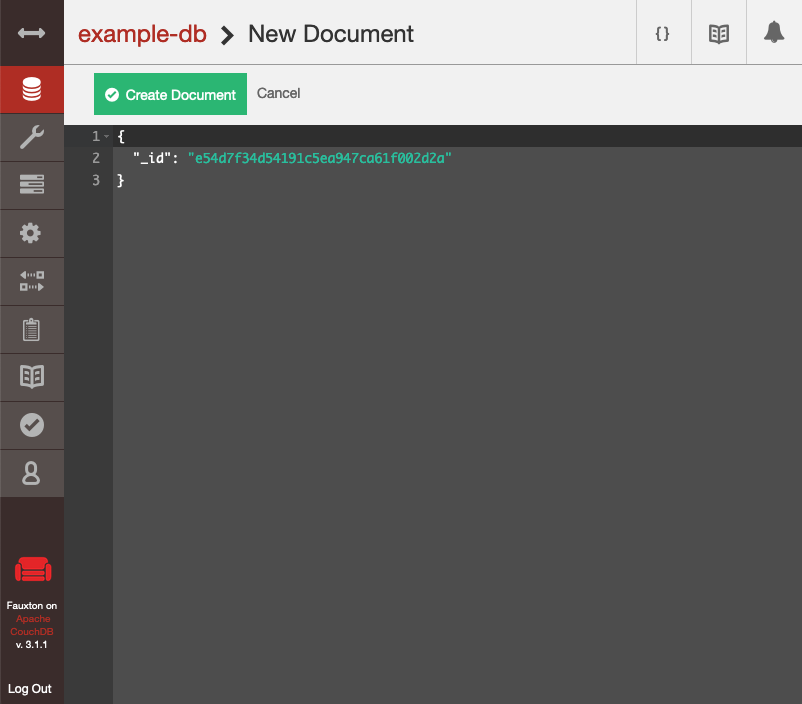
Task: Click the JSON braces icon in the header
Action: pyautogui.click(x=662, y=32)
